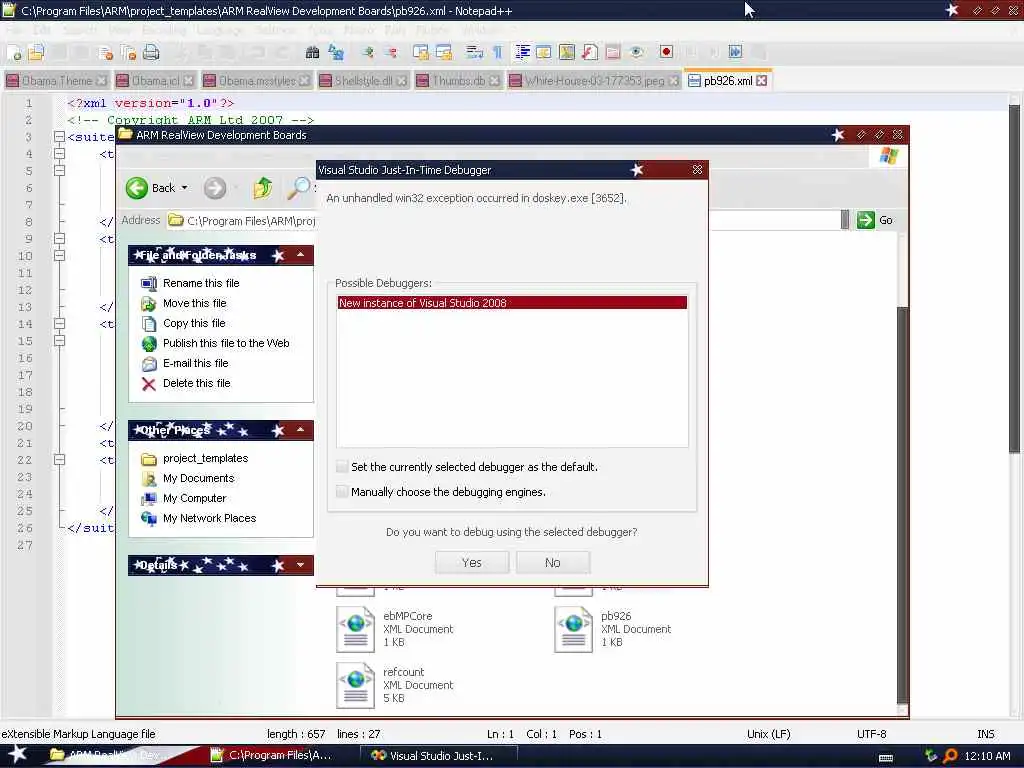
Task: Select the refcount XML Document file
Action: [395, 685]
